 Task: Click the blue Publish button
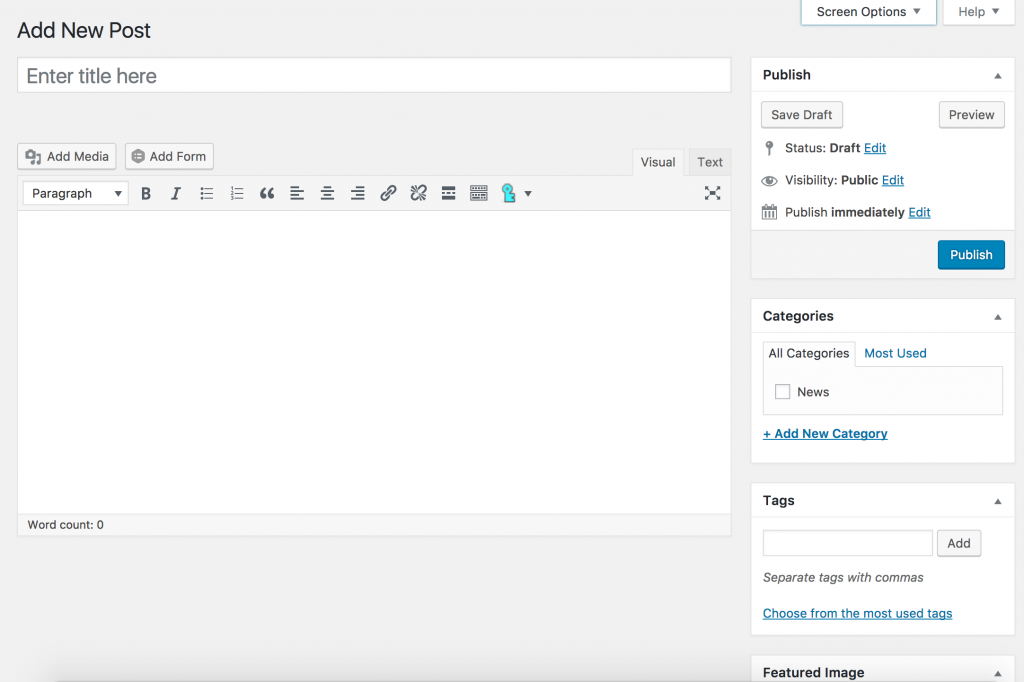[x=970, y=255]
